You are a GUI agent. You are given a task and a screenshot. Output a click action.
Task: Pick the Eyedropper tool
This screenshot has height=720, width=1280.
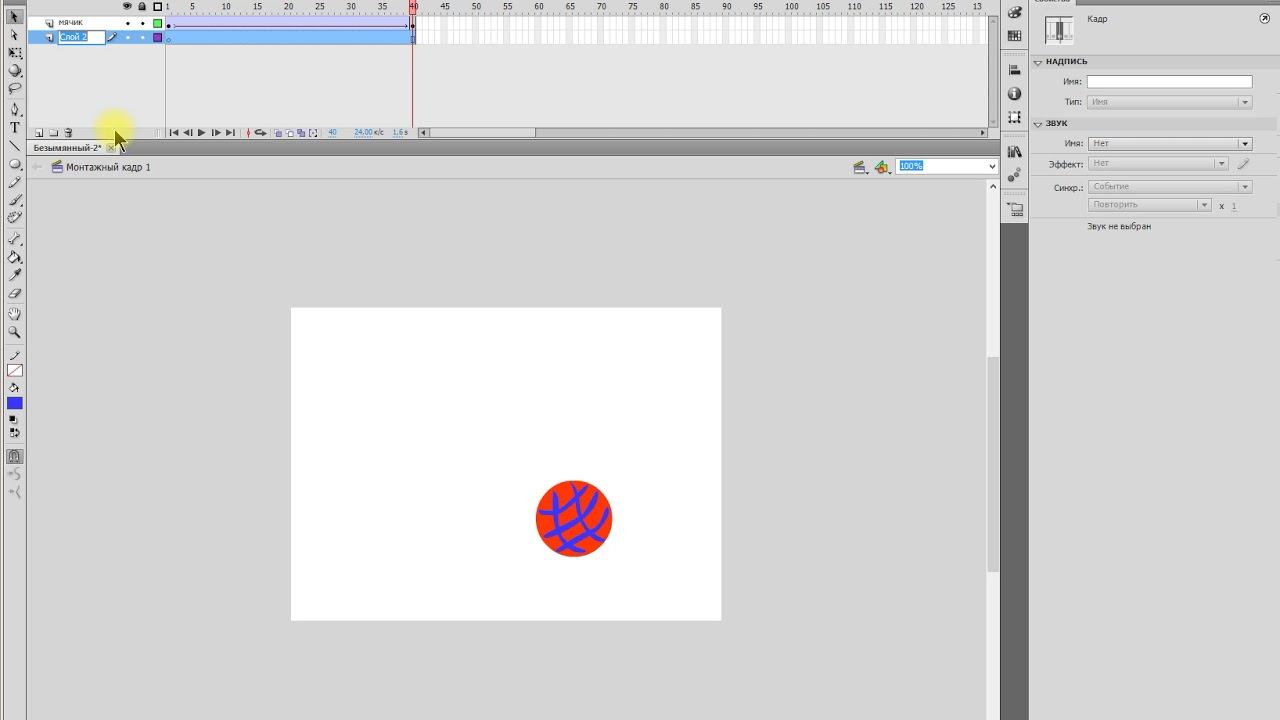(x=14, y=275)
